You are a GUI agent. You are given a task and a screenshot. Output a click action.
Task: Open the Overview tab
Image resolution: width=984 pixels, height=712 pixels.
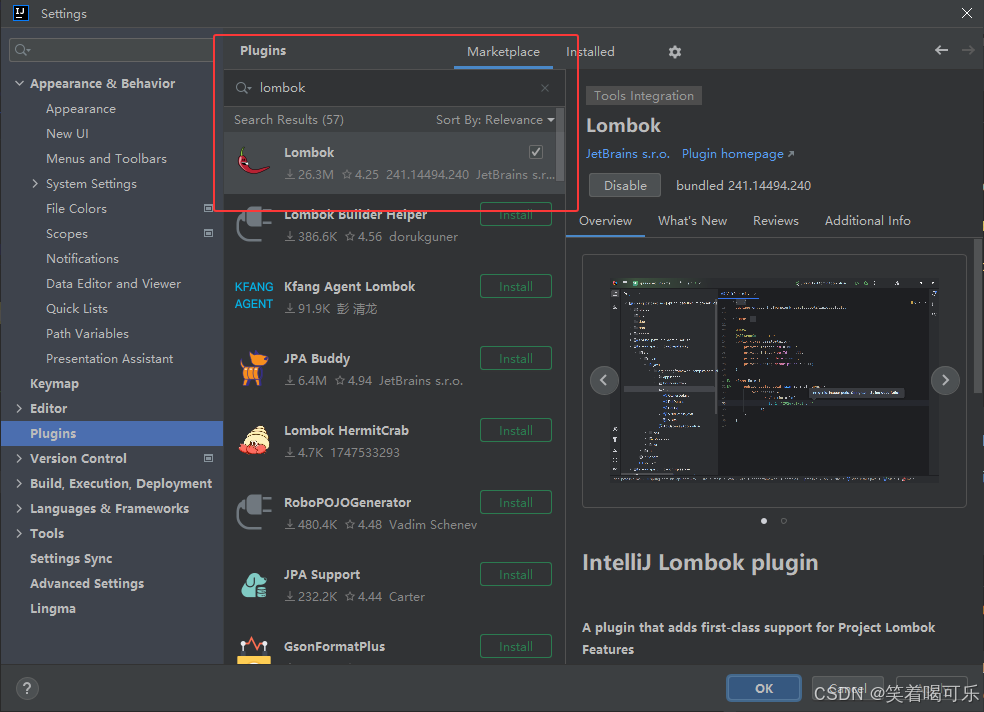606,221
